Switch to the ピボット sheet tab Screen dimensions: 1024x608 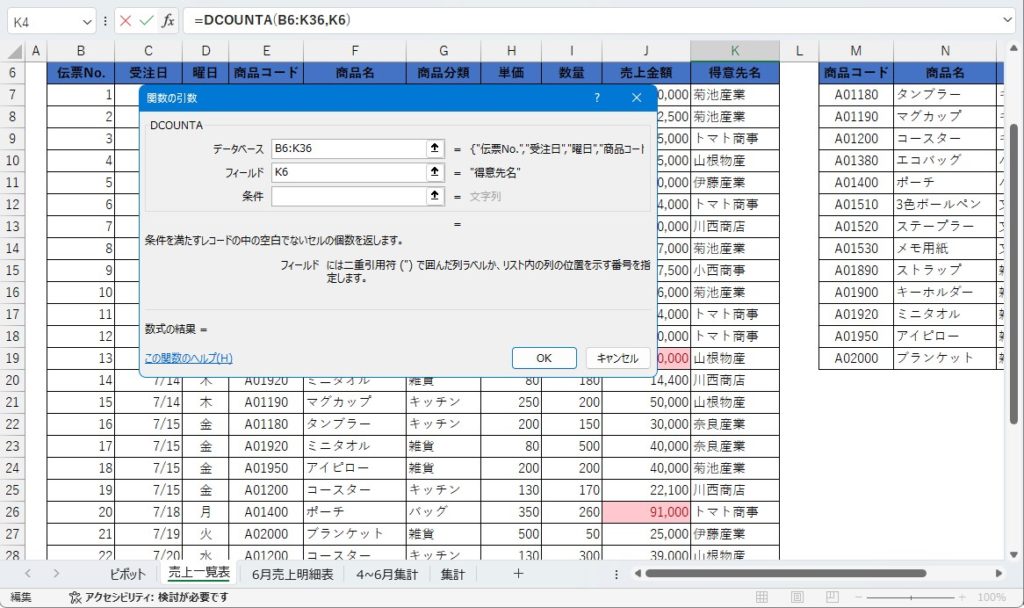tap(127, 574)
